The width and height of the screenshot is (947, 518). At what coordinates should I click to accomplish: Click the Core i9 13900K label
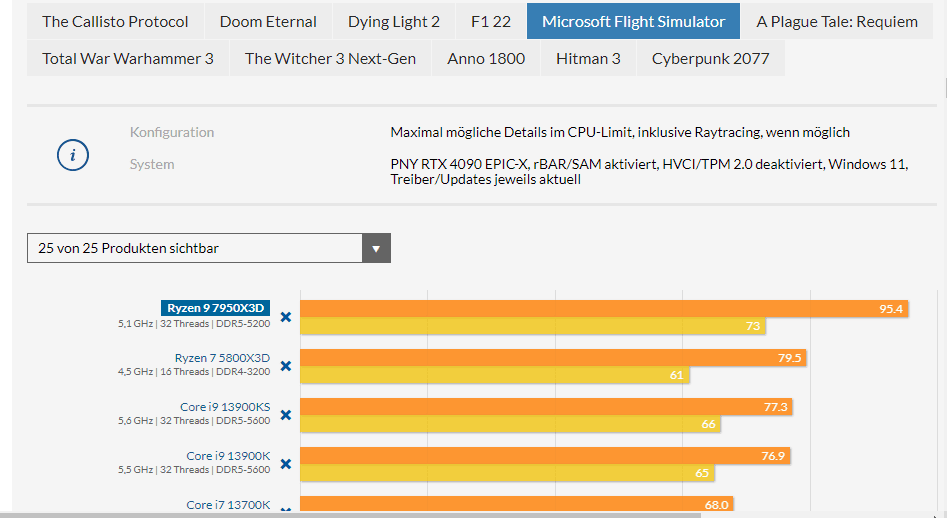point(228,456)
